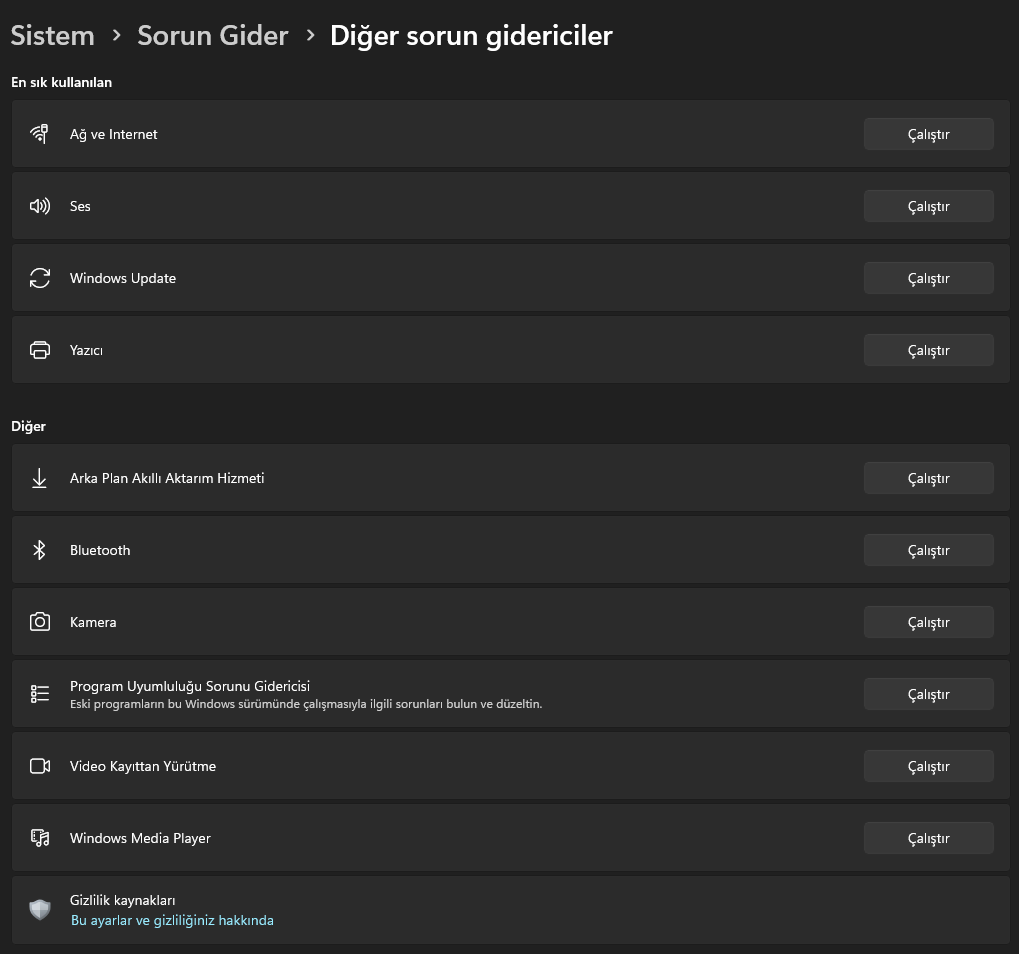Screen dimensions: 1019x954
Task: Open the Sorun Gider breadcrumb page
Action: click(x=212, y=35)
